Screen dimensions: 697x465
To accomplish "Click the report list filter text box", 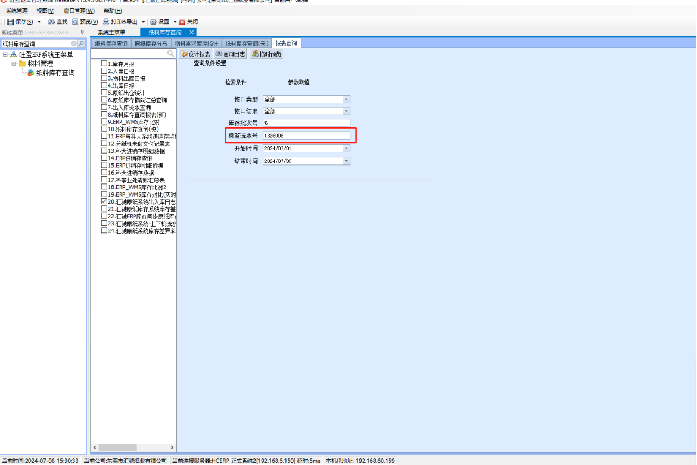I will click(x=129, y=53).
